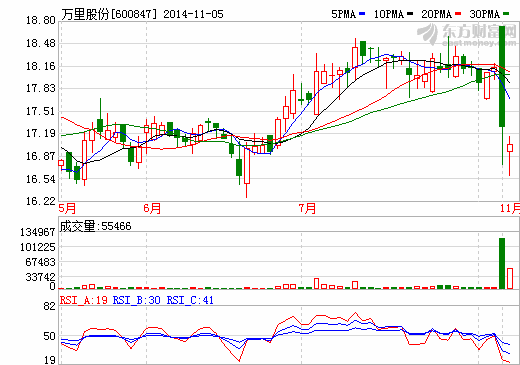Image resolution: width=520 pixels, height=365 pixels.
Task: Click the 成交量:55466 volume label
Action: click(x=95, y=226)
